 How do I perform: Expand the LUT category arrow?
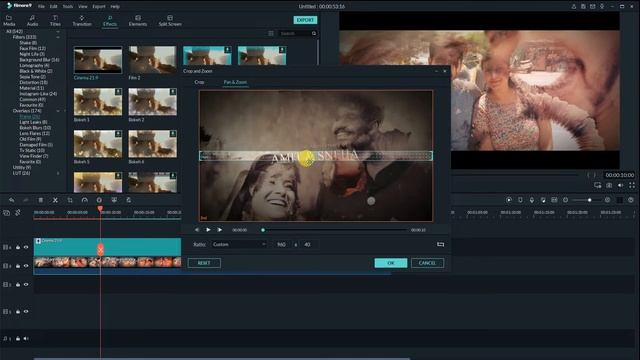click(x=58, y=173)
